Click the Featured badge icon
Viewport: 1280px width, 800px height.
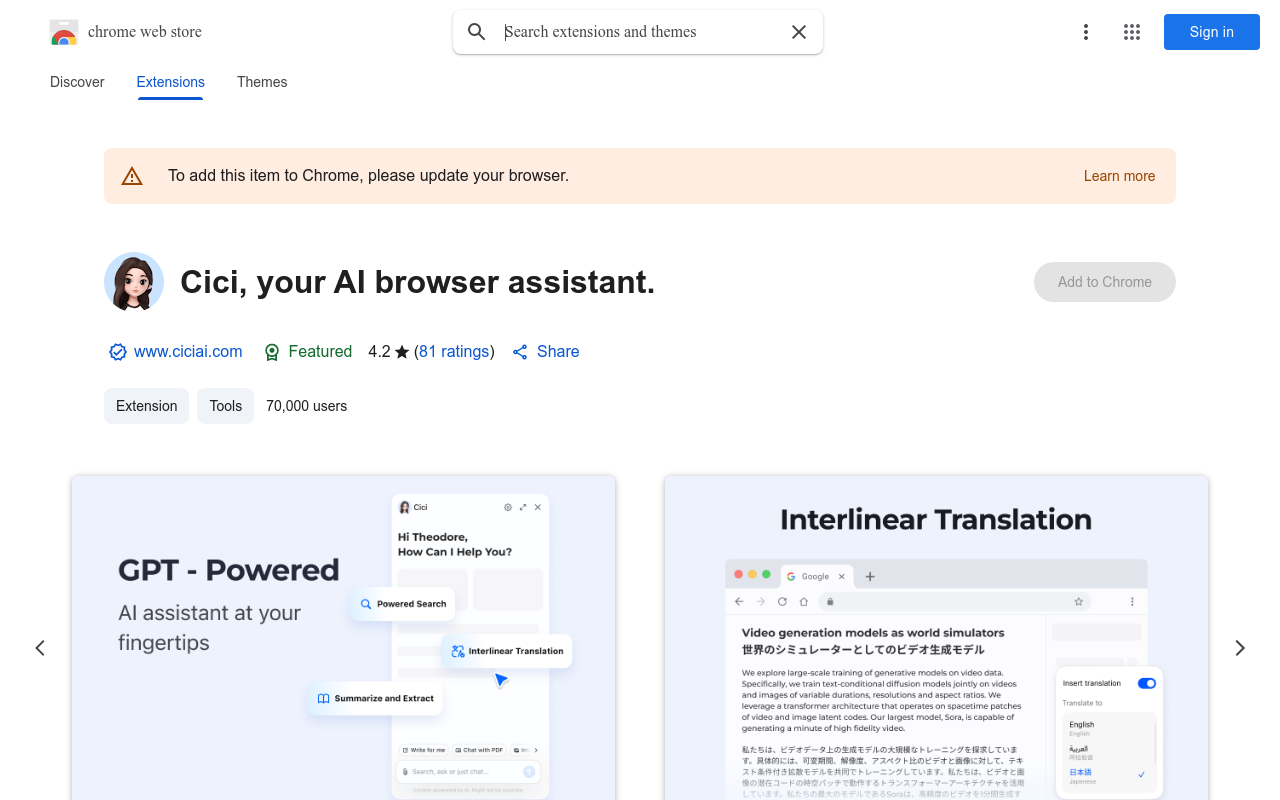pyautogui.click(x=272, y=352)
